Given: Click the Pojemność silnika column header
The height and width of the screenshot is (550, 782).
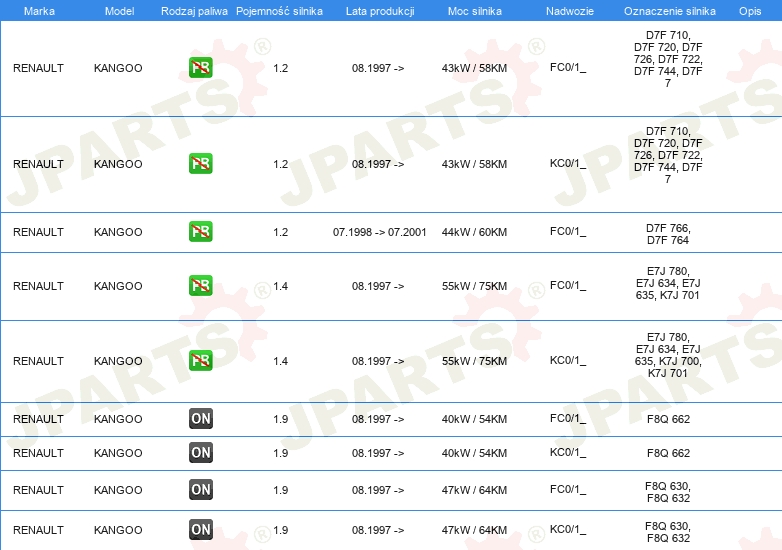Looking at the screenshot, I should 279,10.
